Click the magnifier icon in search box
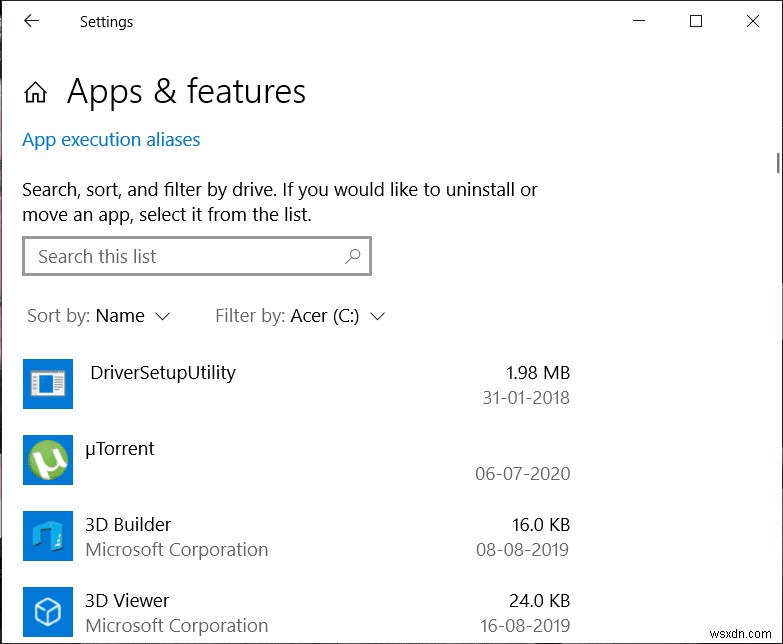The image size is (783, 644). [352, 256]
